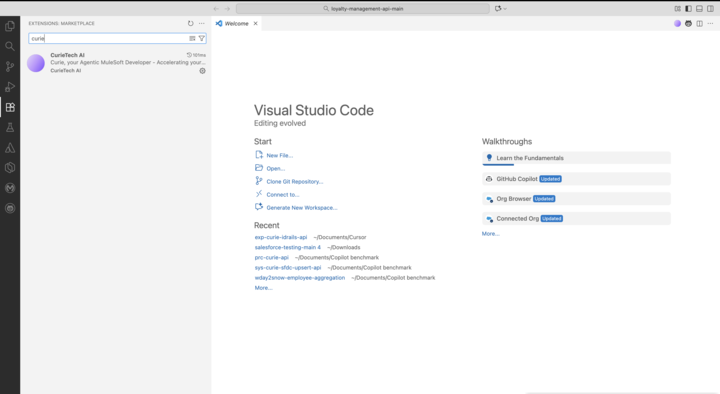This screenshot has height=394, width=720.
Task: Click the Copilot face icon in editor toolbar
Action: tap(688, 23)
